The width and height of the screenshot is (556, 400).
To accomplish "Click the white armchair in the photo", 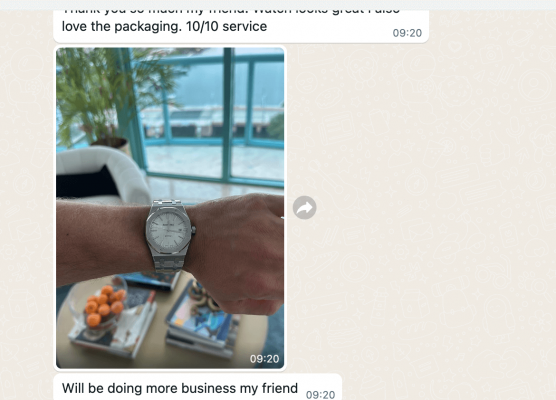I will point(103,176).
